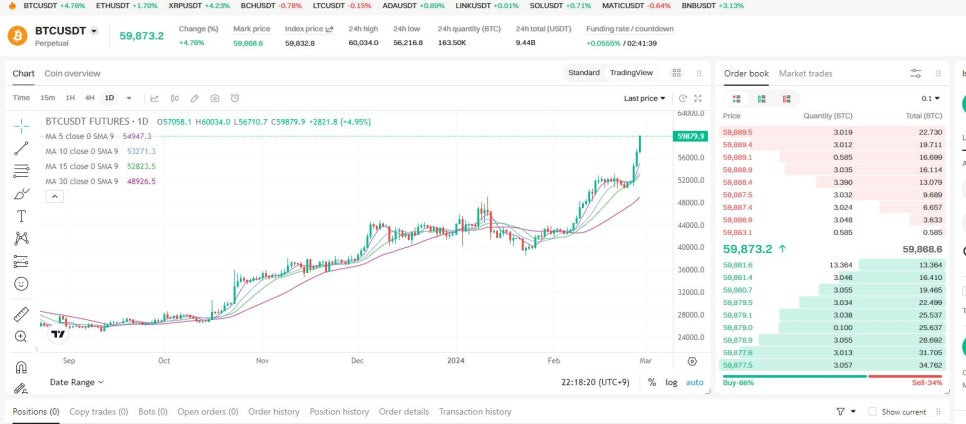The height and width of the screenshot is (424, 966).
Task: Click the funding rate / countdown label
Action: (630, 29)
